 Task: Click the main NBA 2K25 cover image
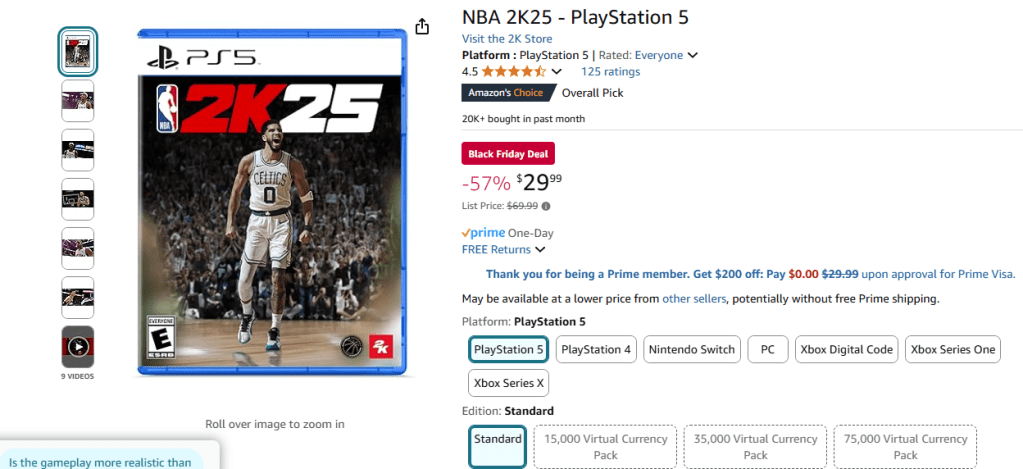tap(270, 205)
